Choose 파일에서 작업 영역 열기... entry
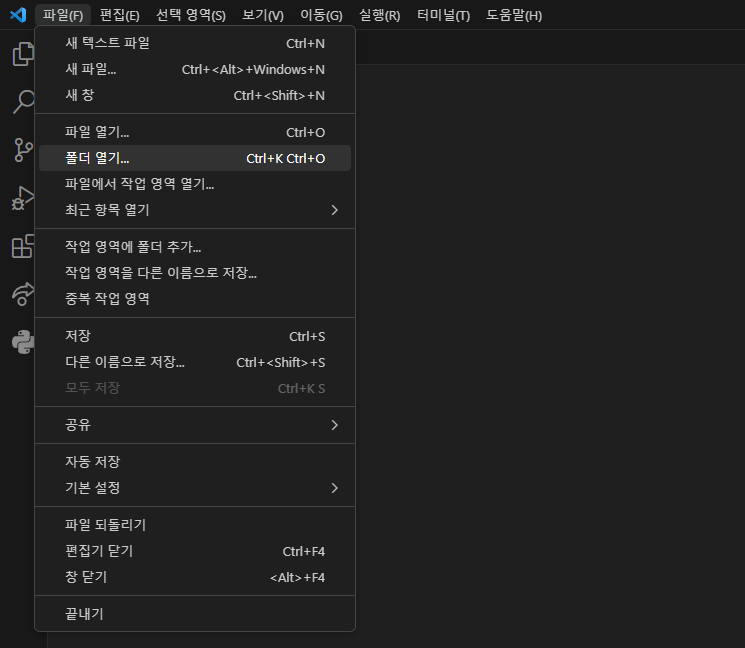Image resolution: width=745 pixels, height=648 pixels. pos(195,184)
